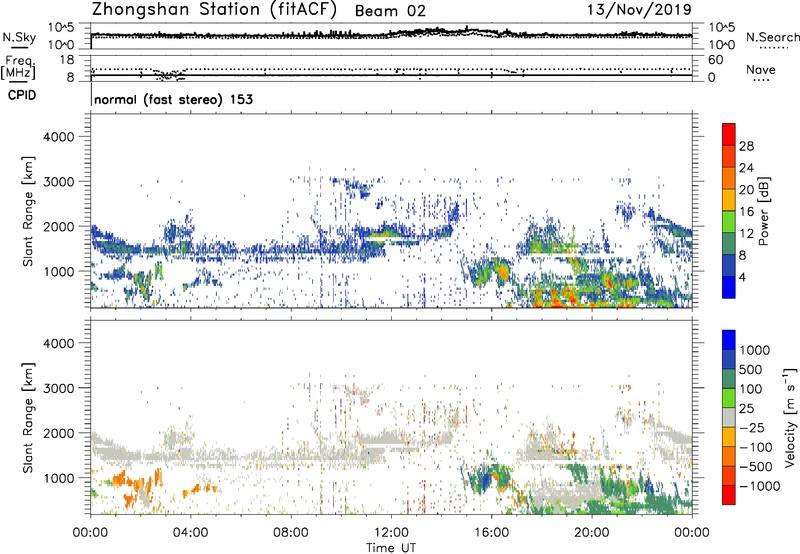Screen dimensions: 800x554
Task: Click the 'Time UT' axis label
Action: point(391,548)
